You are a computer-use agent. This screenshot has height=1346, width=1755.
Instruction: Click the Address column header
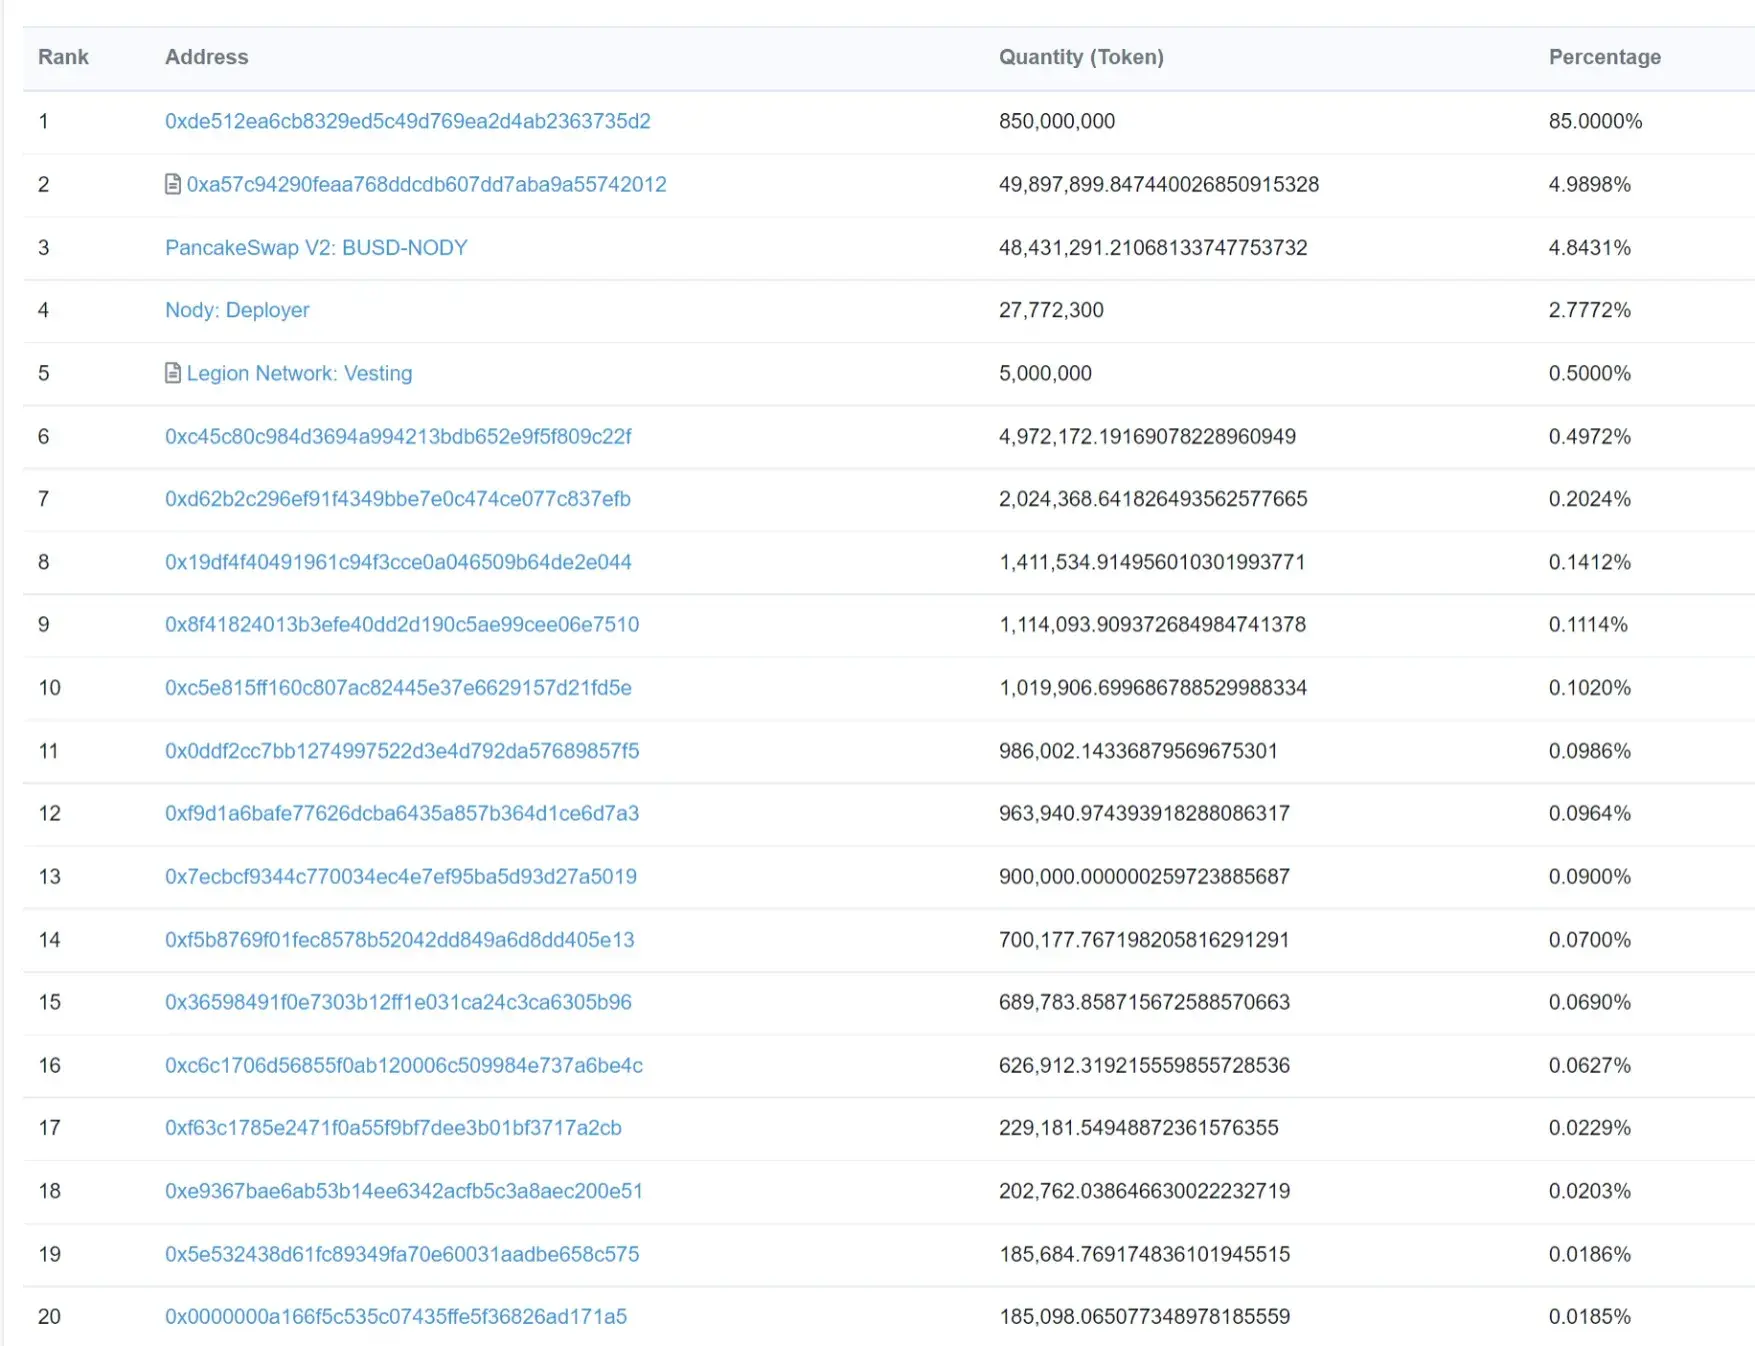207,57
